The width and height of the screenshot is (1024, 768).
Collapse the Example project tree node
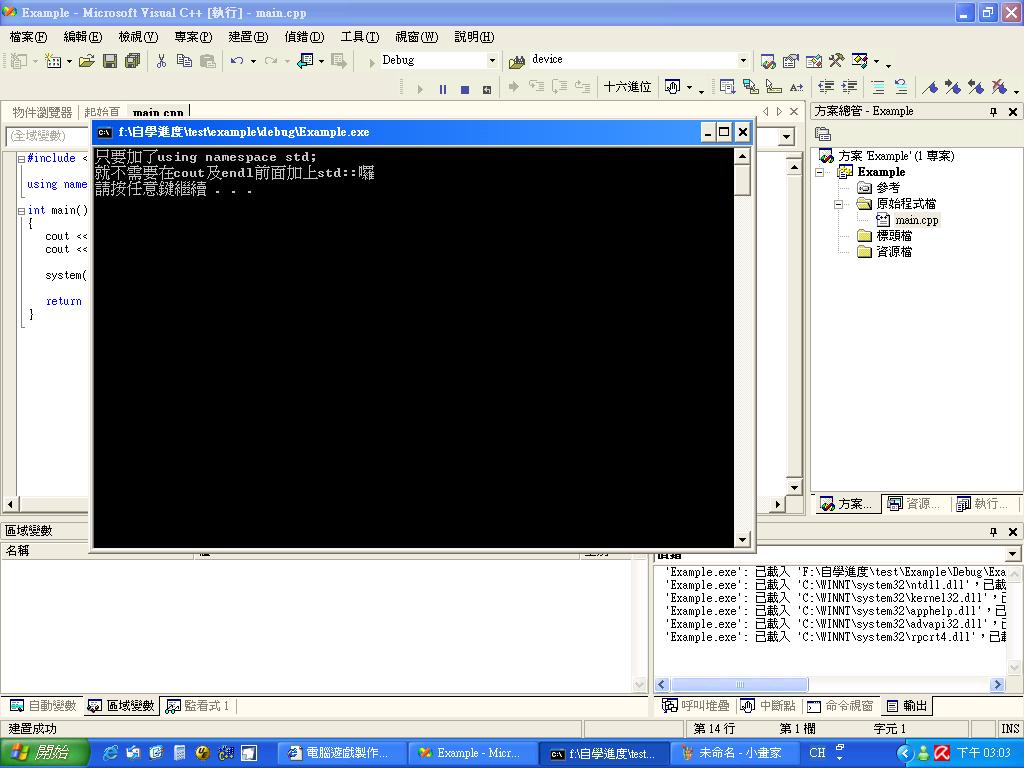[x=820, y=172]
